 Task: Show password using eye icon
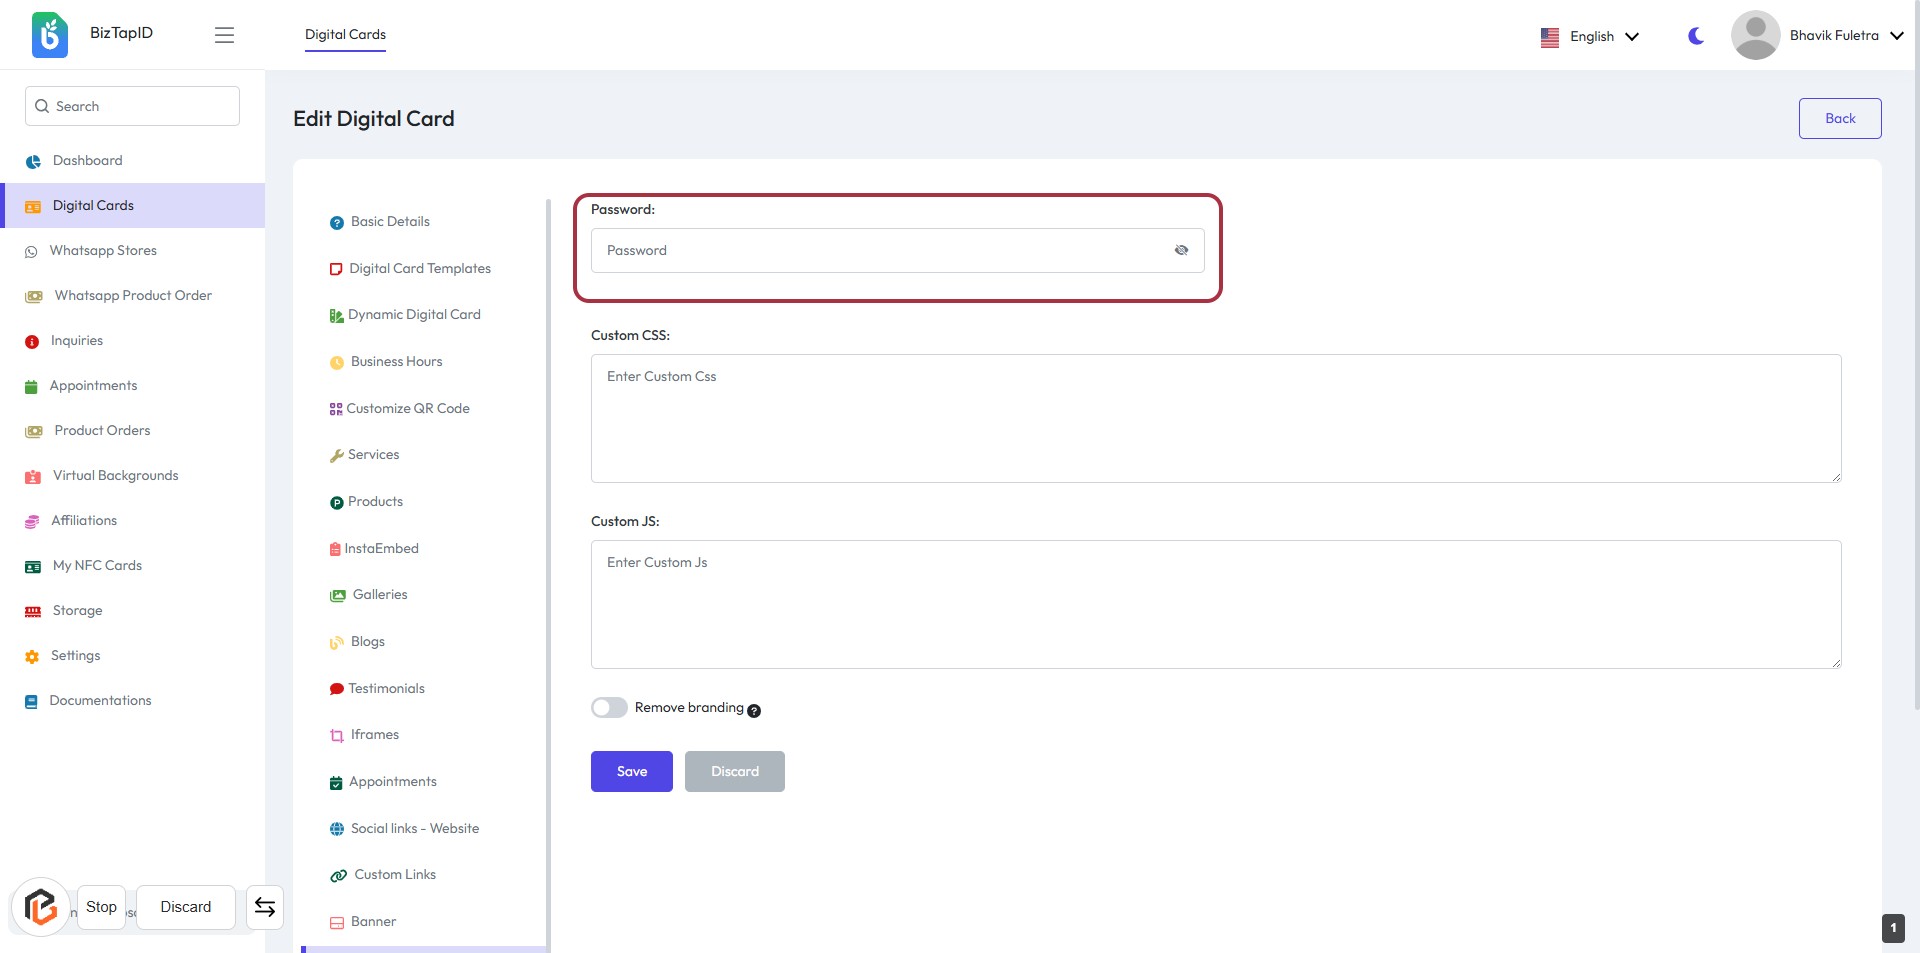(x=1181, y=250)
